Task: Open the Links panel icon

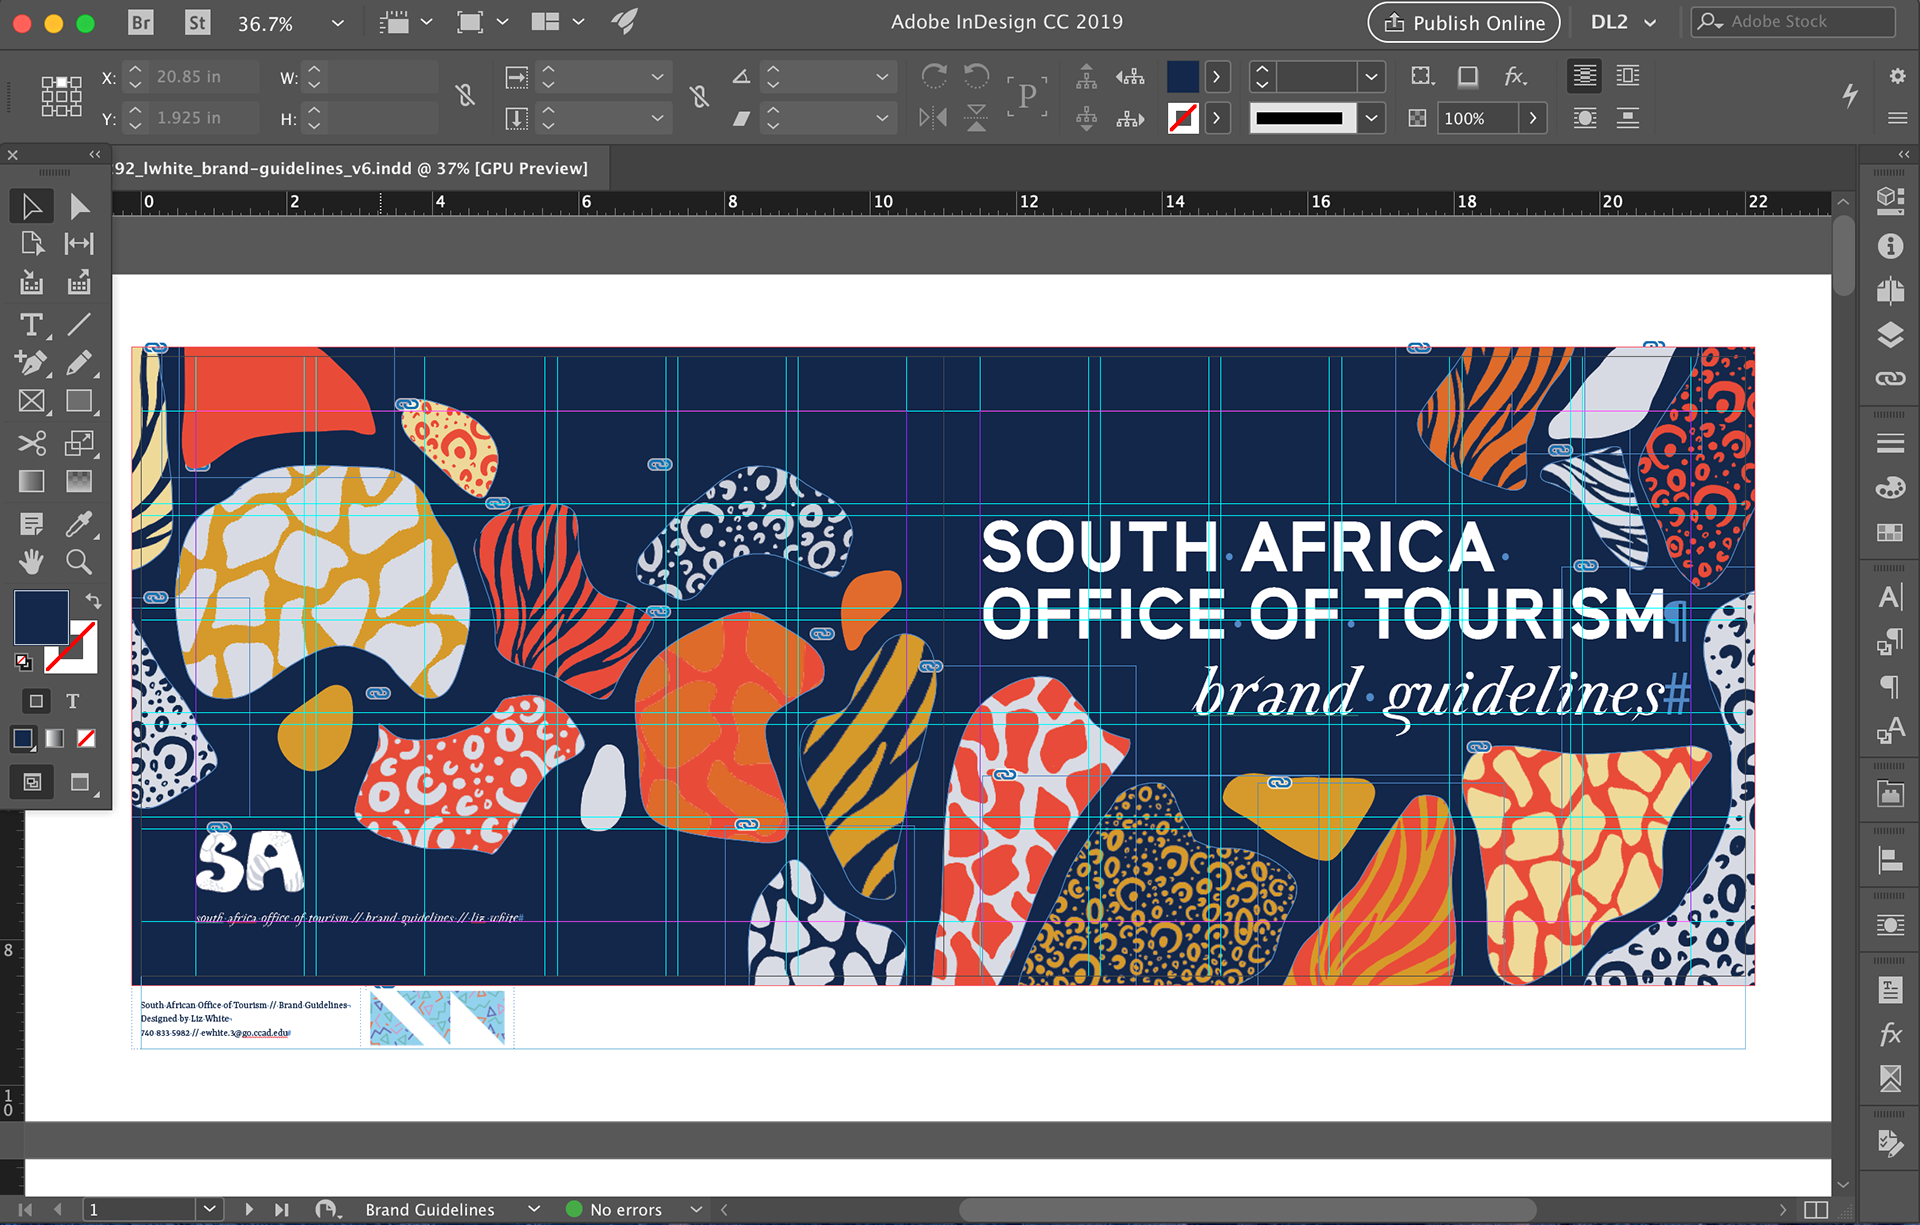Action: pyautogui.click(x=1890, y=378)
